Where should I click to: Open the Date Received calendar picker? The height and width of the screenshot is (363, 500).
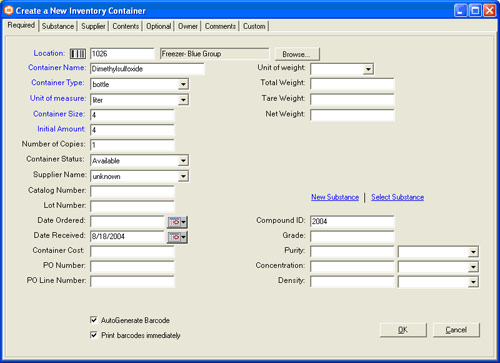[177, 237]
